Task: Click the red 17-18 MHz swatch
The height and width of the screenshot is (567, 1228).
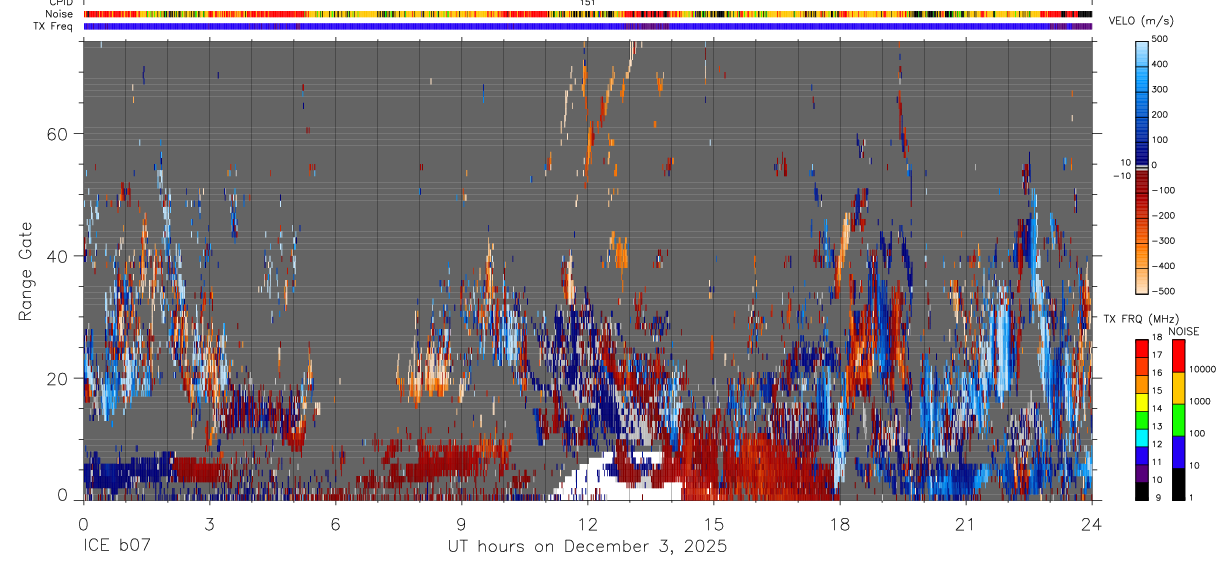Action: tap(1142, 348)
